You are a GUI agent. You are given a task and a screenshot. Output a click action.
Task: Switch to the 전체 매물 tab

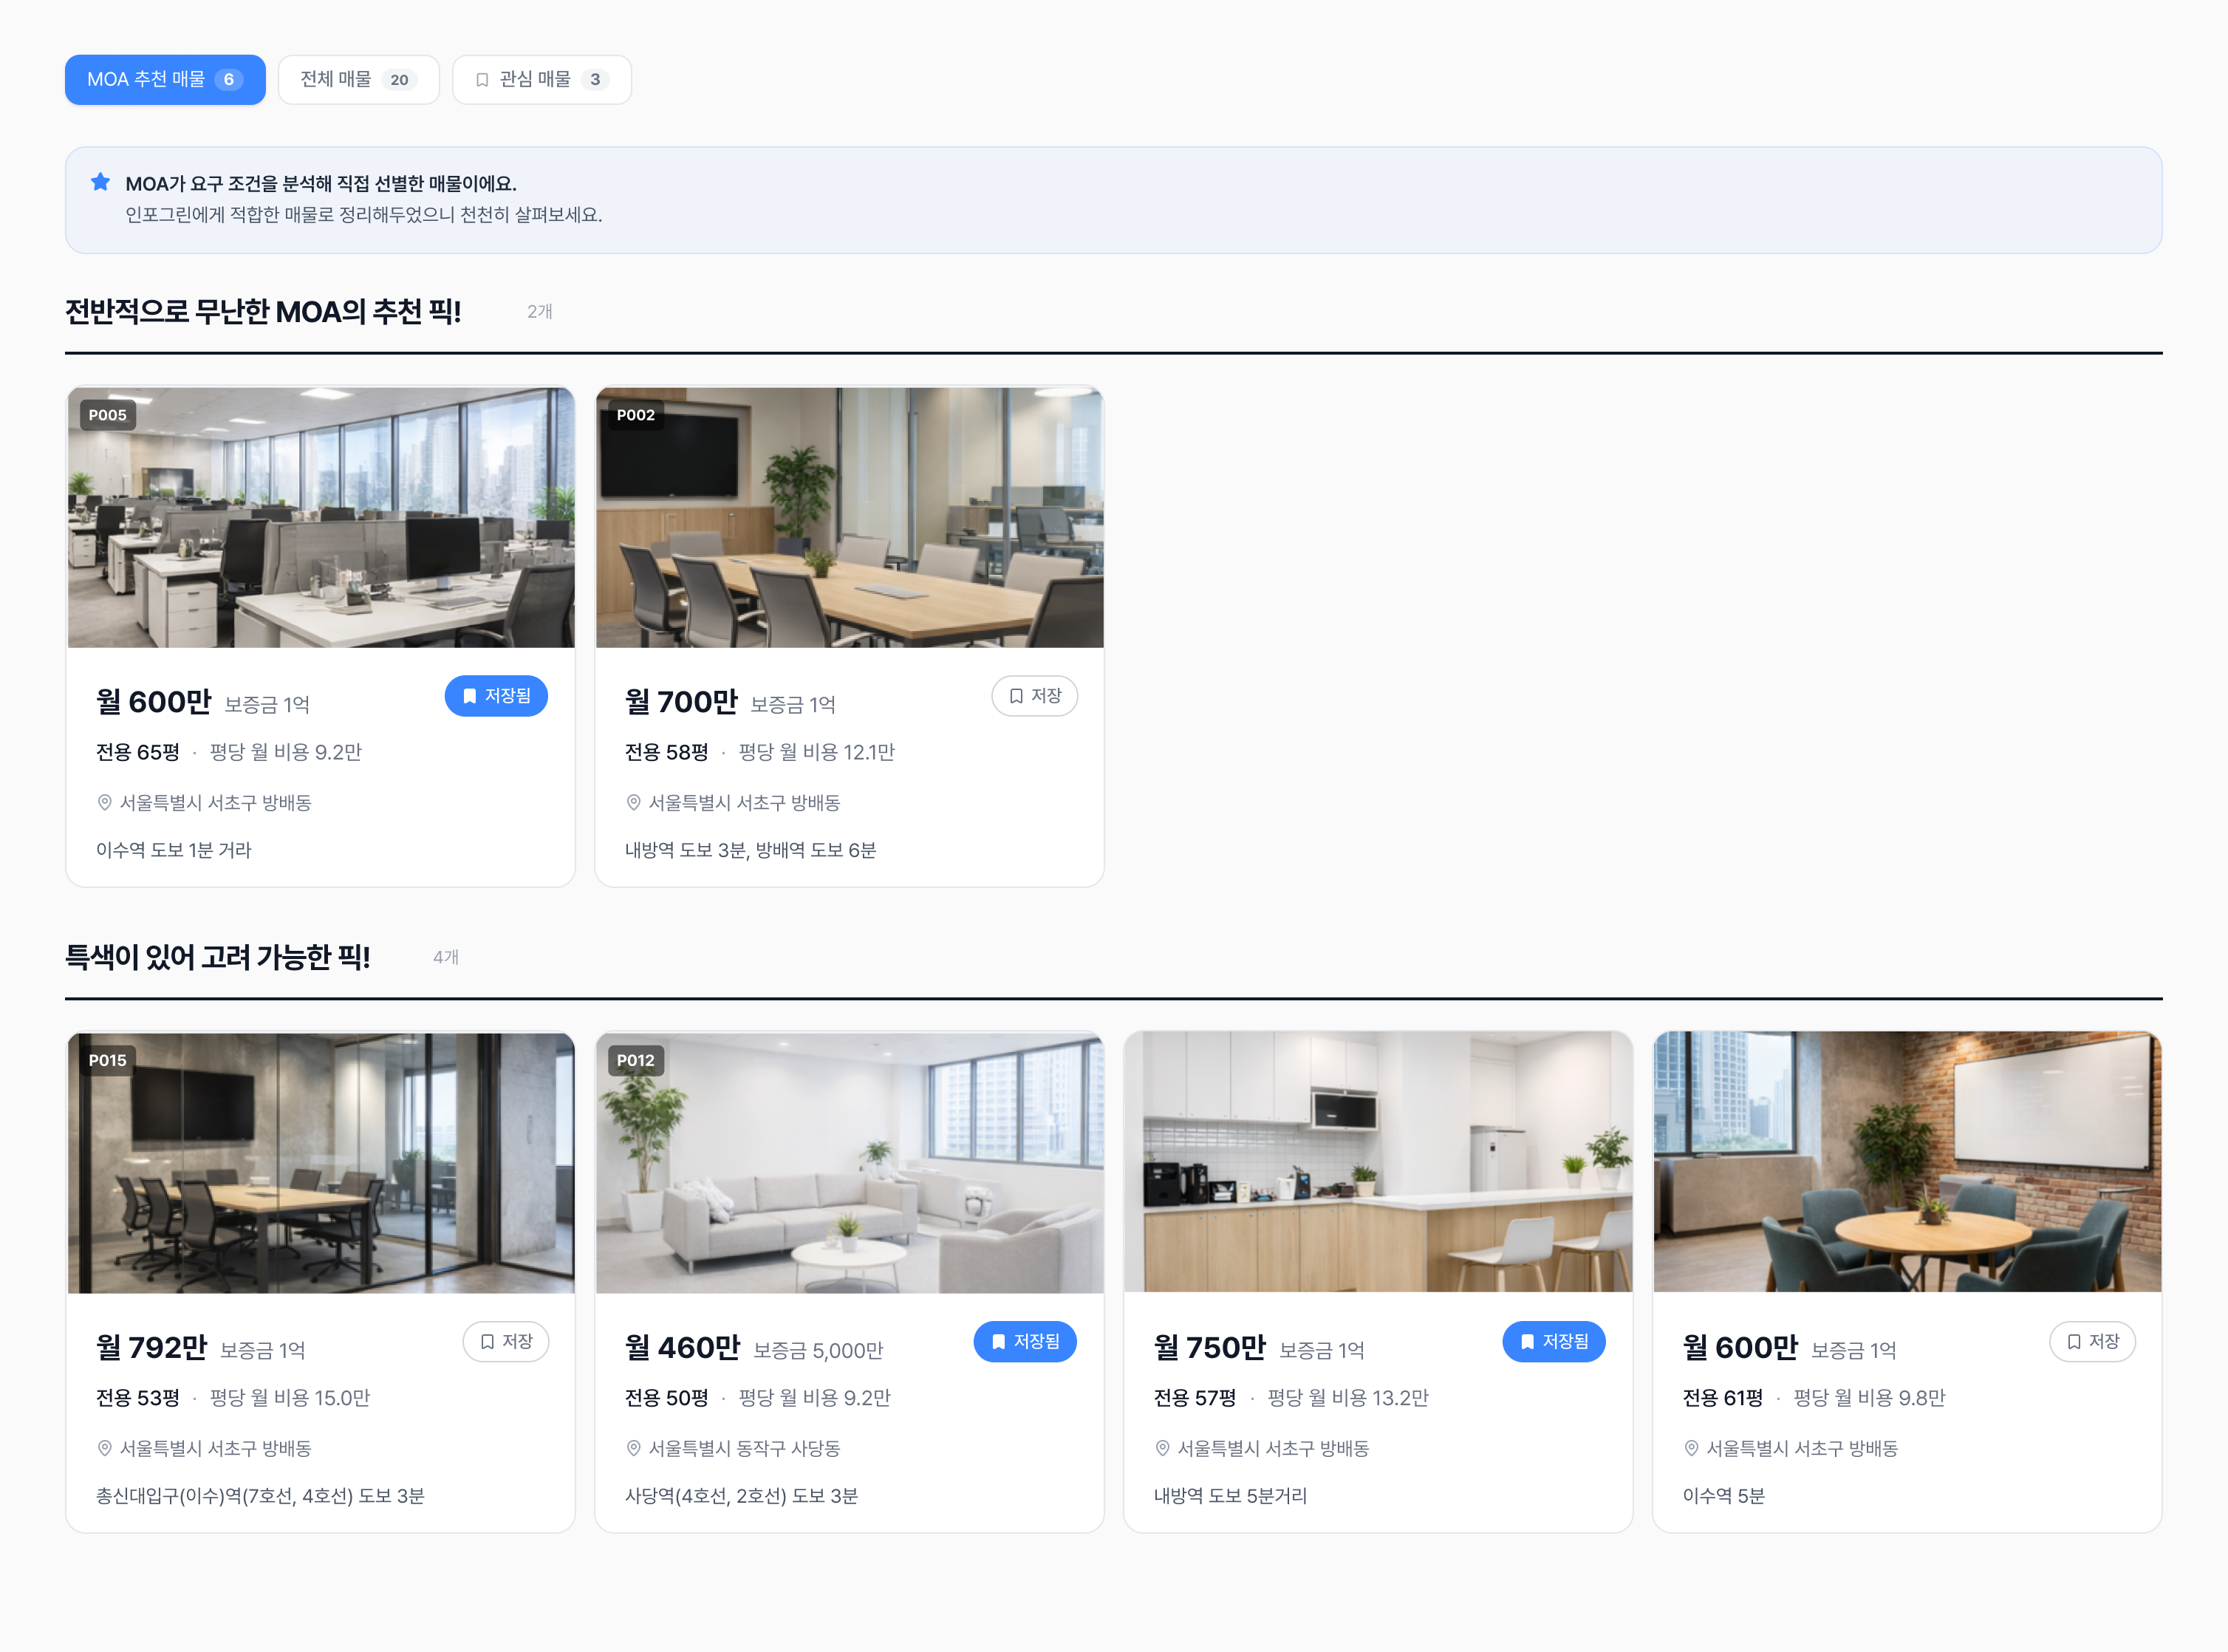(358, 80)
